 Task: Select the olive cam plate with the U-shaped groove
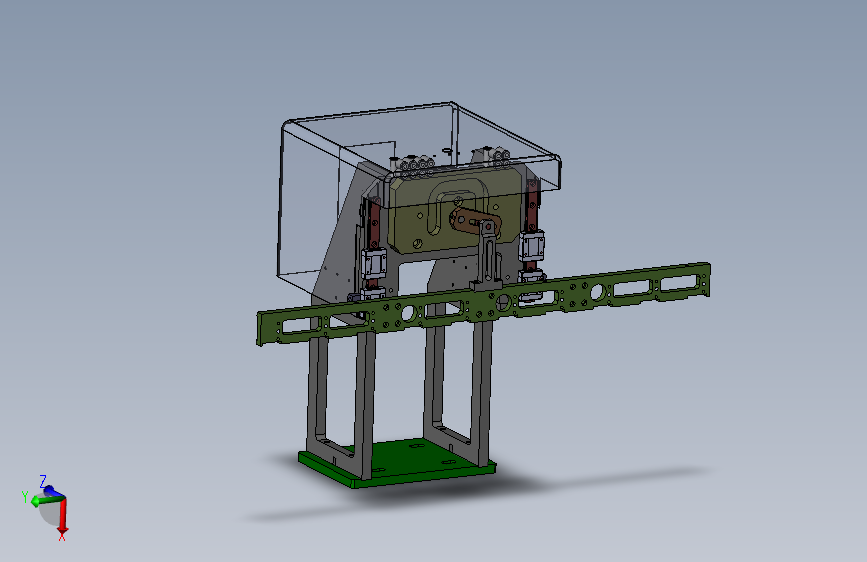pos(409,221)
